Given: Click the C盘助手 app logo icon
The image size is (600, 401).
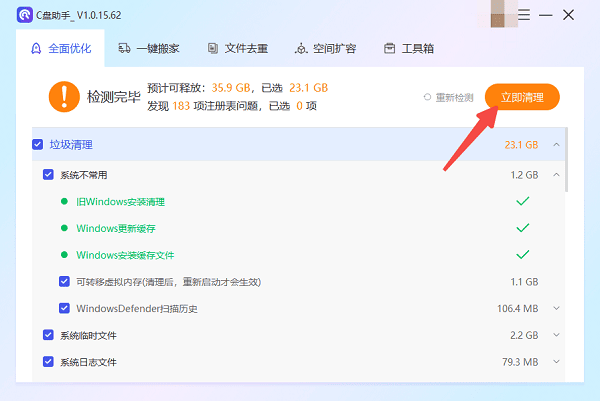Looking at the screenshot, I should click(x=24, y=15).
